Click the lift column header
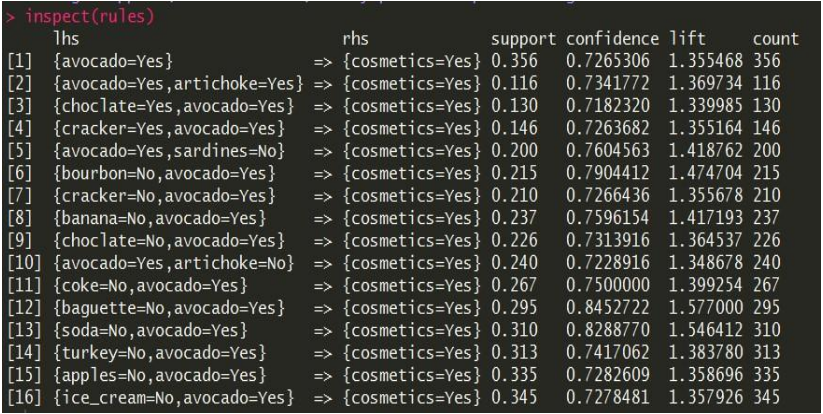The width and height of the screenshot is (823, 414). point(687,39)
